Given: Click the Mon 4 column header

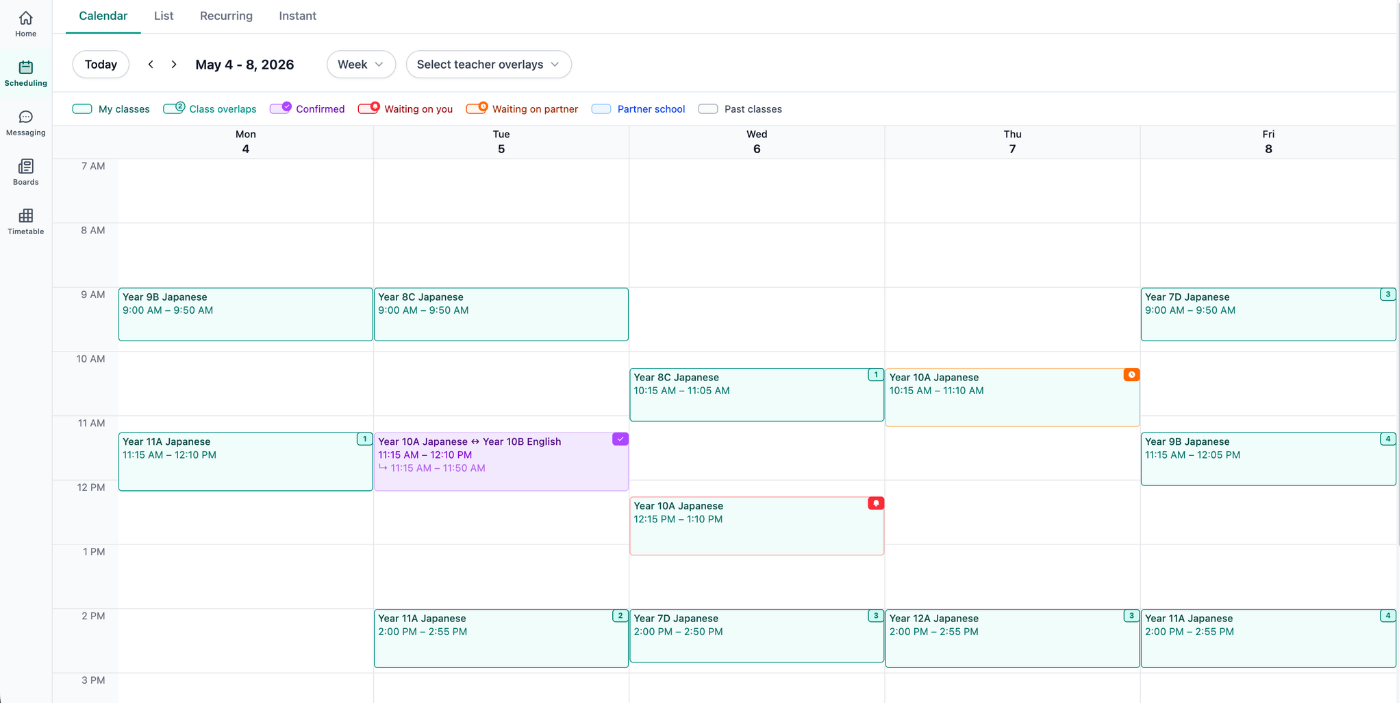Looking at the screenshot, I should (x=245, y=142).
